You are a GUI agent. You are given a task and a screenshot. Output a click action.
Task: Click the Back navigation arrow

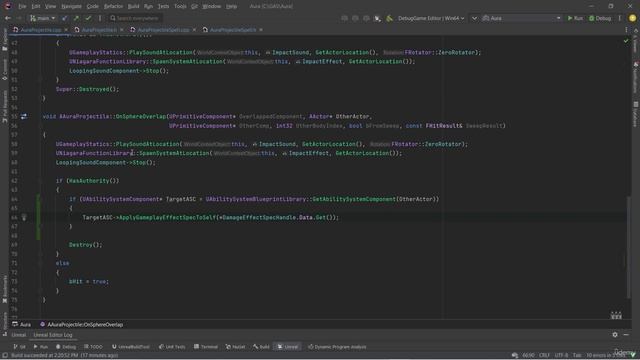coord(8,18)
